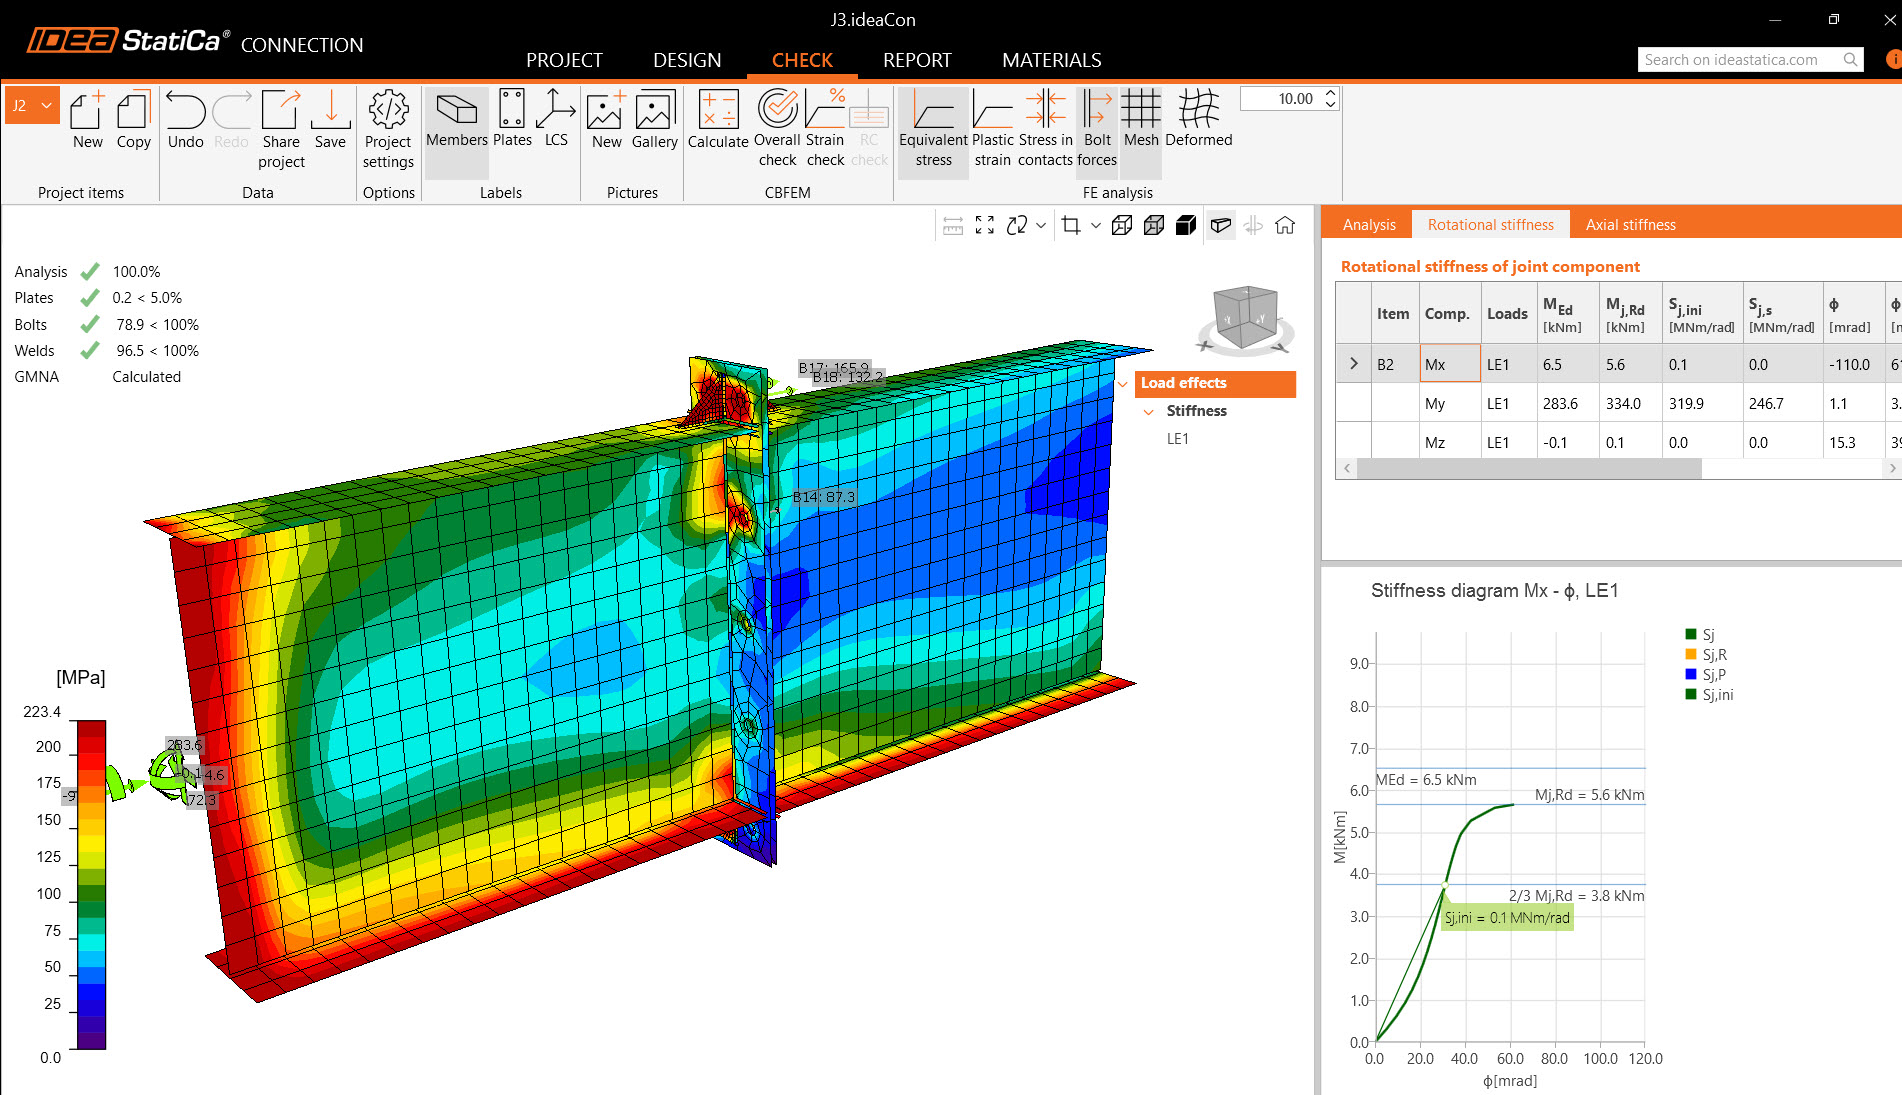The height and width of the screenshot is (1095, 1902).
Task: Open the REPORT tab
Action: [917, 60]
